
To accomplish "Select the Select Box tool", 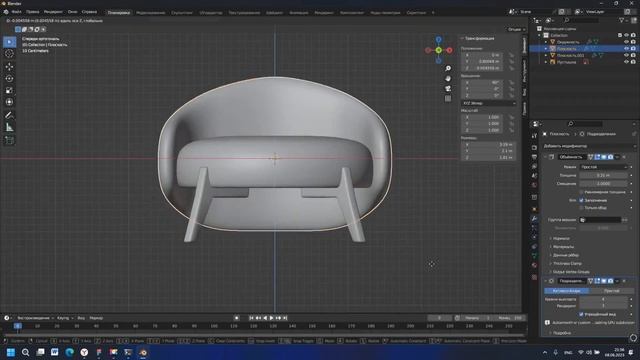I will pyautogui.click(x=9, y=42).
